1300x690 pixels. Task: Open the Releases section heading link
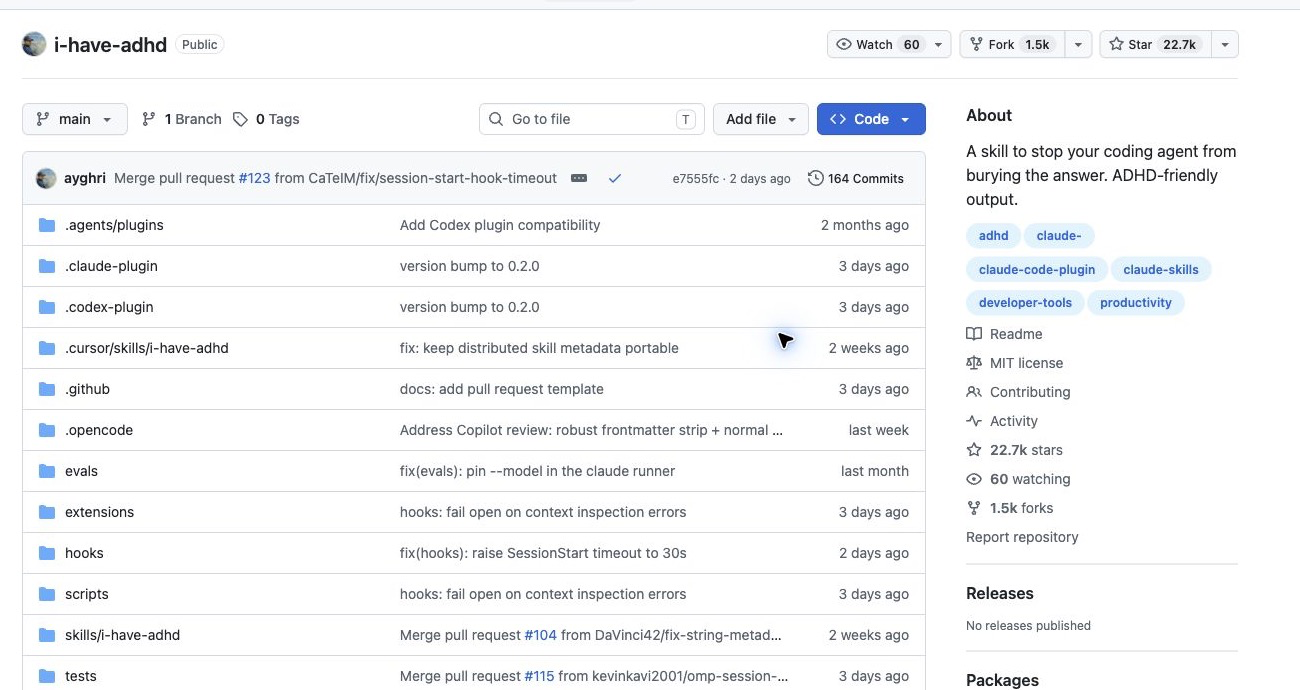pyautogui.click(x=1000, y=593)
